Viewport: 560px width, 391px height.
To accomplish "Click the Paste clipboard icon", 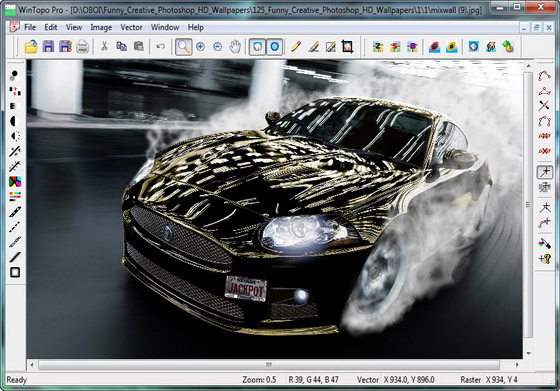I will [x=139, y=46].
